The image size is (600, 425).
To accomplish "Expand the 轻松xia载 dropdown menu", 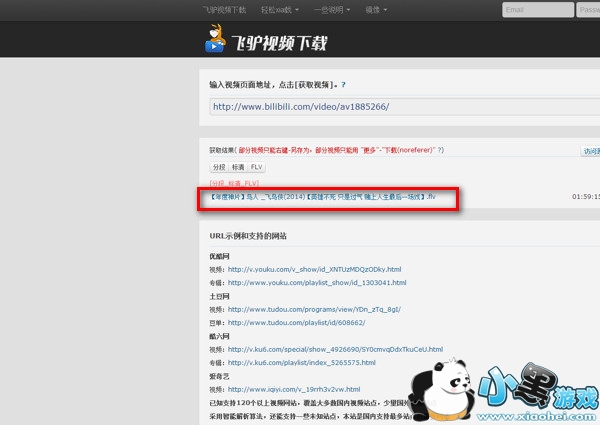I will pyautogui.click(x=281, y=9).
